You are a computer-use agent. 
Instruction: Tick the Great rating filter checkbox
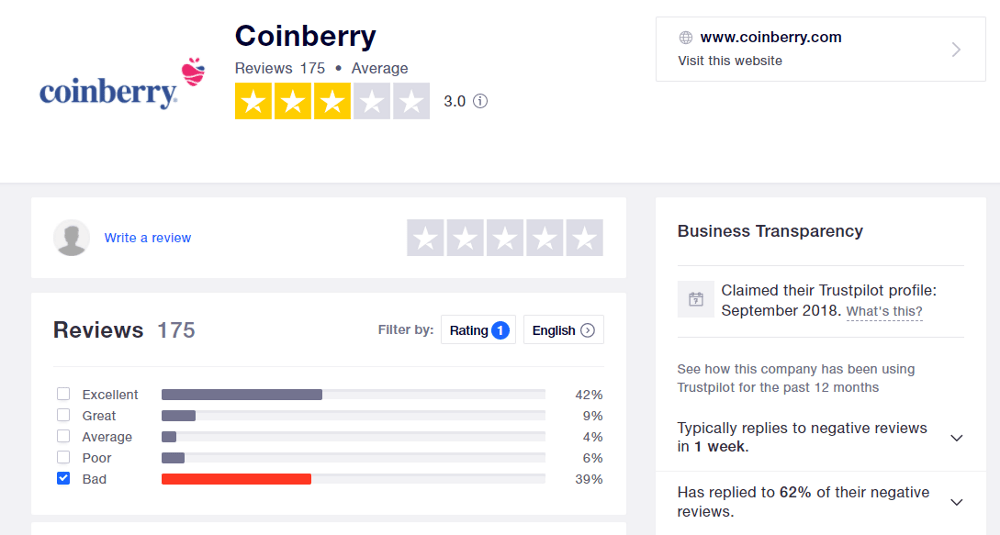(63, 415)
